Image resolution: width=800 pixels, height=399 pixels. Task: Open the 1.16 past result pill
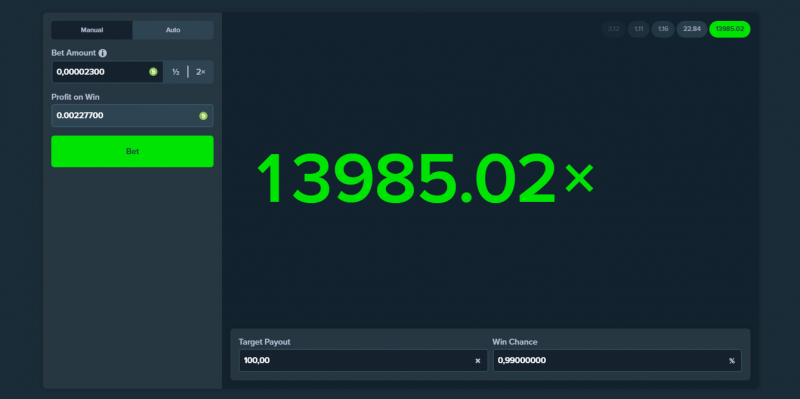(663, 29)
